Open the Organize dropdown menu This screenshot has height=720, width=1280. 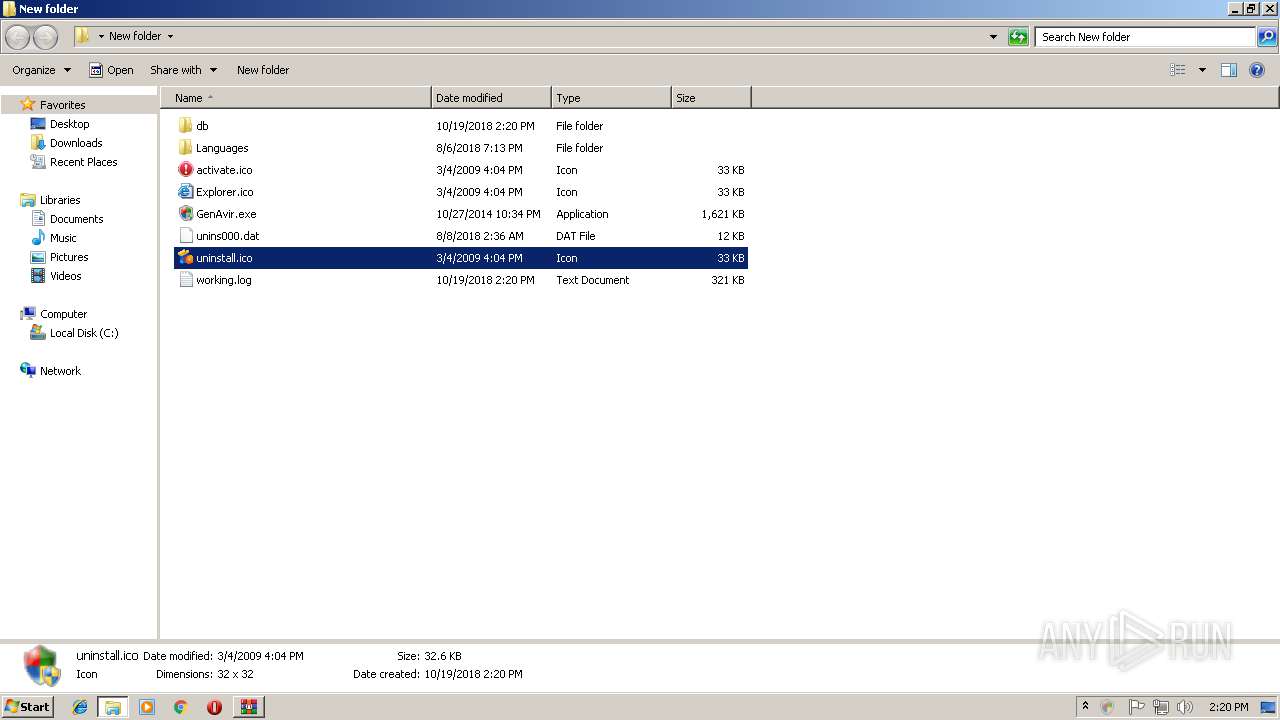41,70
